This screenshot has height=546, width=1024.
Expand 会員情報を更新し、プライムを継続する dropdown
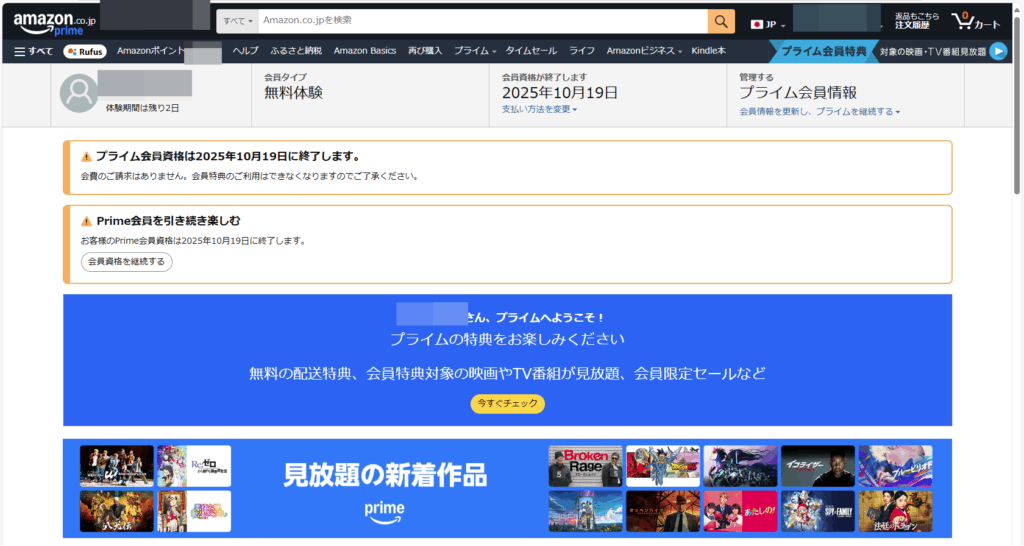coord(819,112)
